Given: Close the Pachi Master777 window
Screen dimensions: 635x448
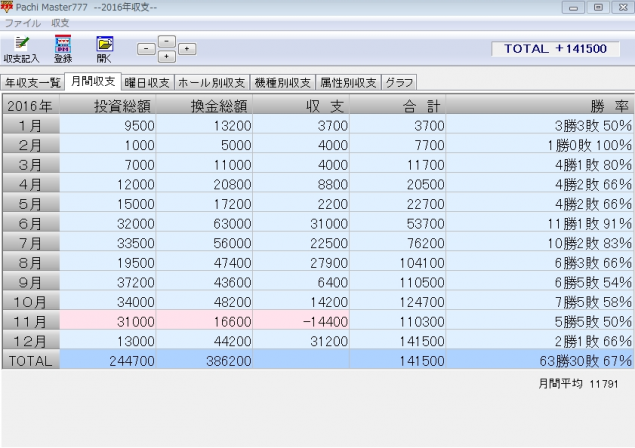Looking at the screenshot, I should pos(623,7).
